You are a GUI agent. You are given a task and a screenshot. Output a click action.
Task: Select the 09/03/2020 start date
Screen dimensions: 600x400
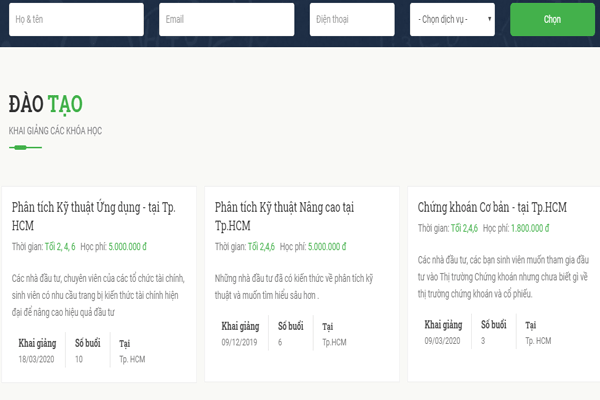[x=442, y=341]
